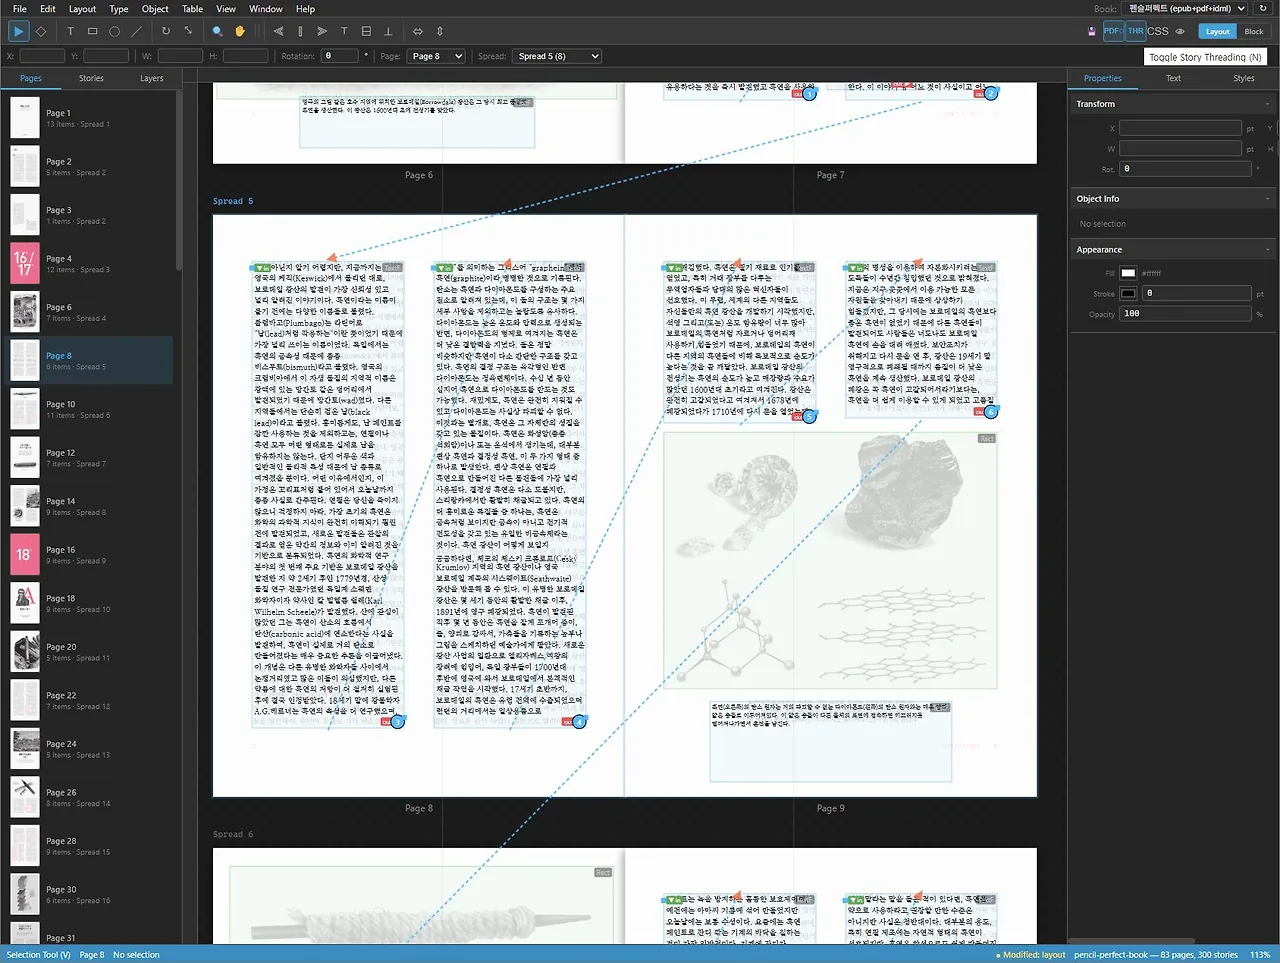The width and height of the screenshot is (1280, 963).
Task: Select the Page 1 thumbnail
Action: tap(25, 118)
